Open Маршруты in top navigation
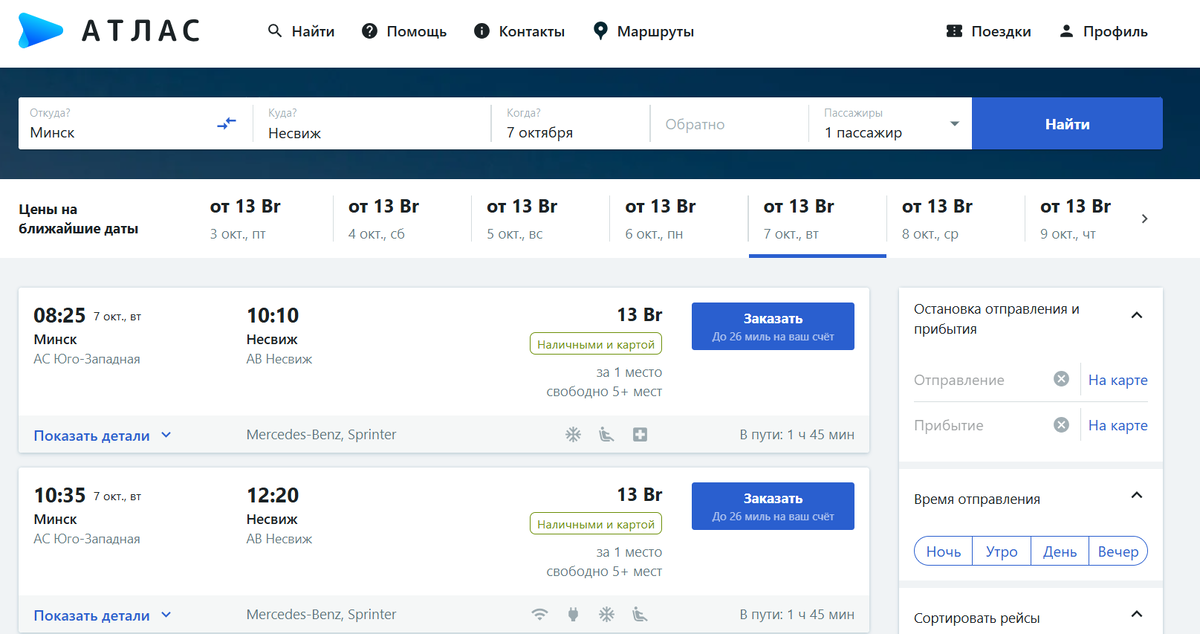Image resolution: width=1200 pixels, height=634 pixels. click(x=643, y=31)
